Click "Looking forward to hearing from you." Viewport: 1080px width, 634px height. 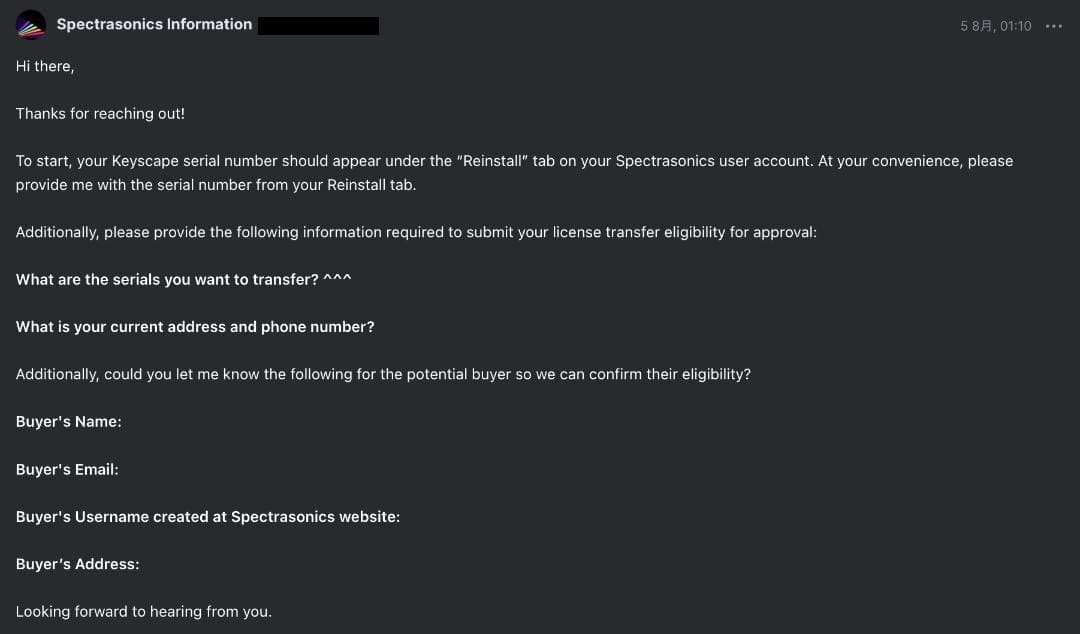(143, 611)
